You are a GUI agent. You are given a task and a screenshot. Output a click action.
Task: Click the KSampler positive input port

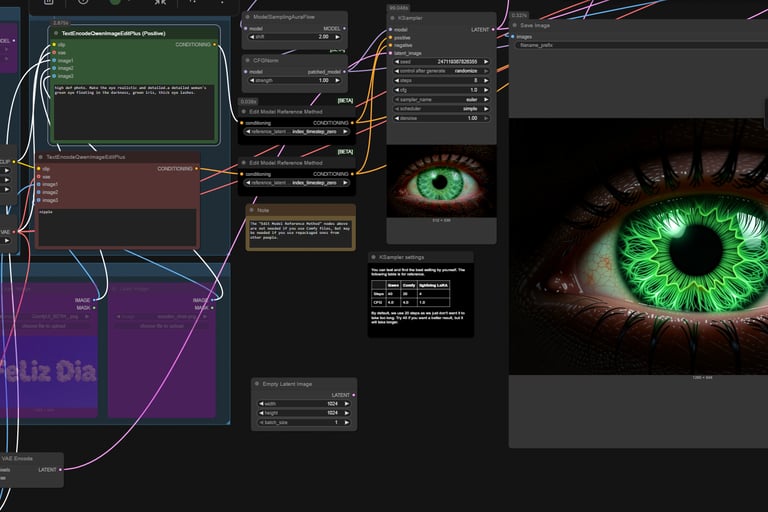tap(391, 38)
